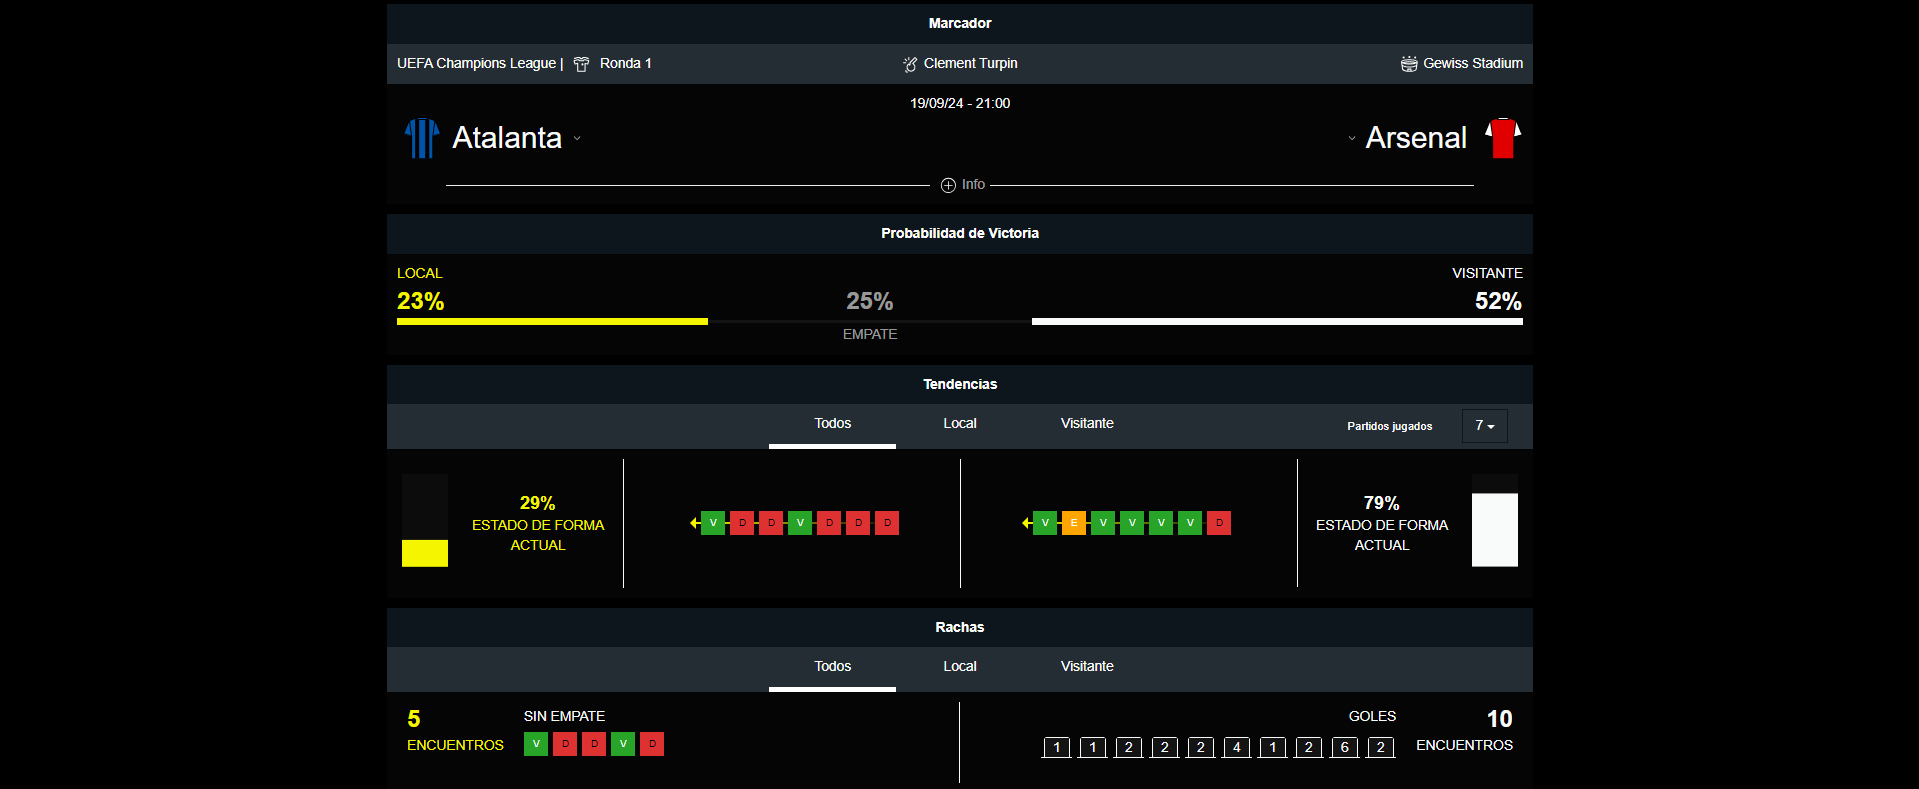Click the Tendencias header
The height and width of the screenshot is (789, 1919).
960,385
